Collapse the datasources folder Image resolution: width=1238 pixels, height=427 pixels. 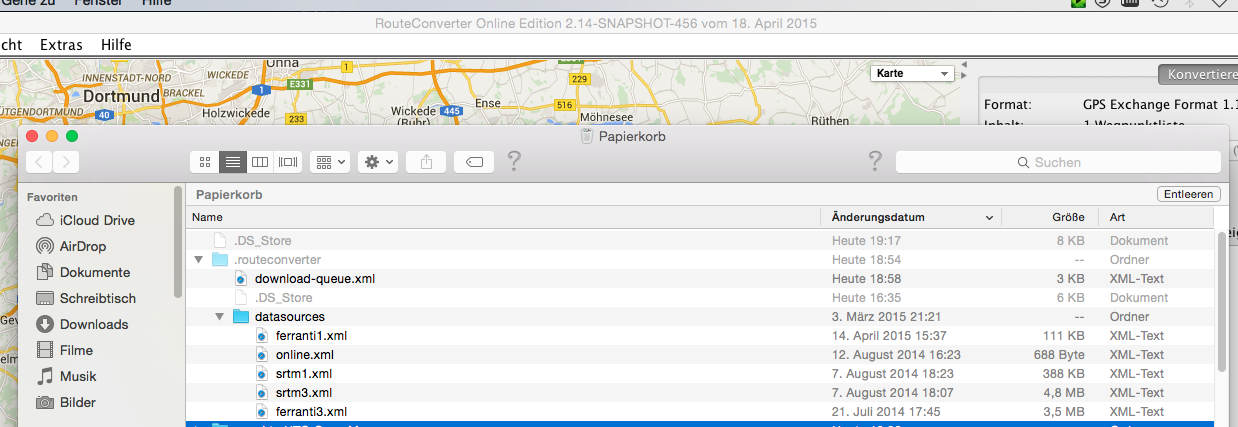[219, 317]
